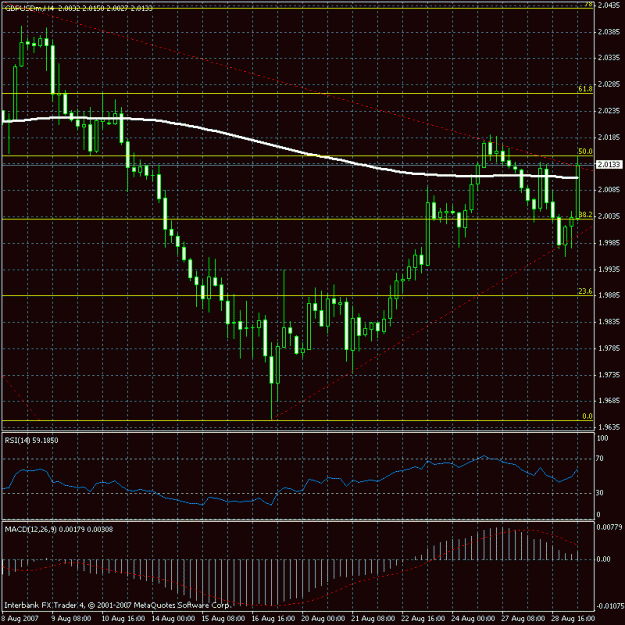Click the 1.9885 price axis label
Screen dimensions: 625x625
pos(609,296)
